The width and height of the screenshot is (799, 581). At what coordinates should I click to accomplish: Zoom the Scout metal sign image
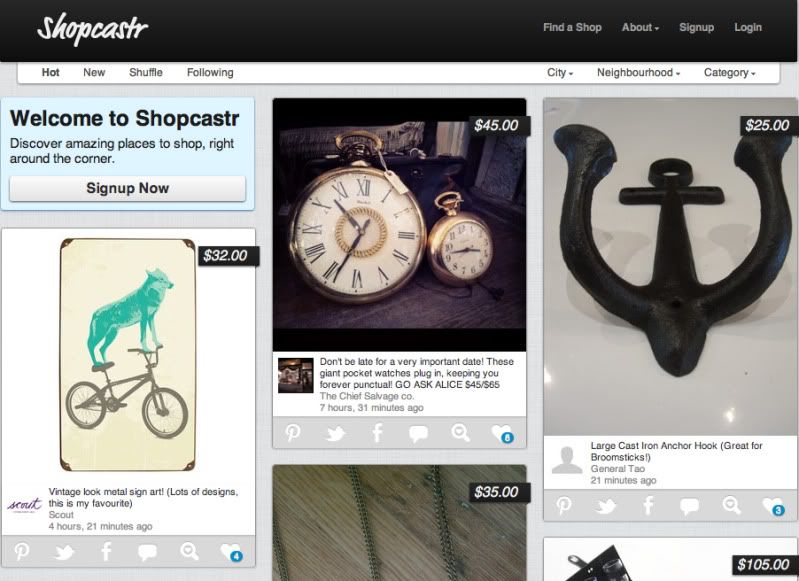click(x=189, y=551)
